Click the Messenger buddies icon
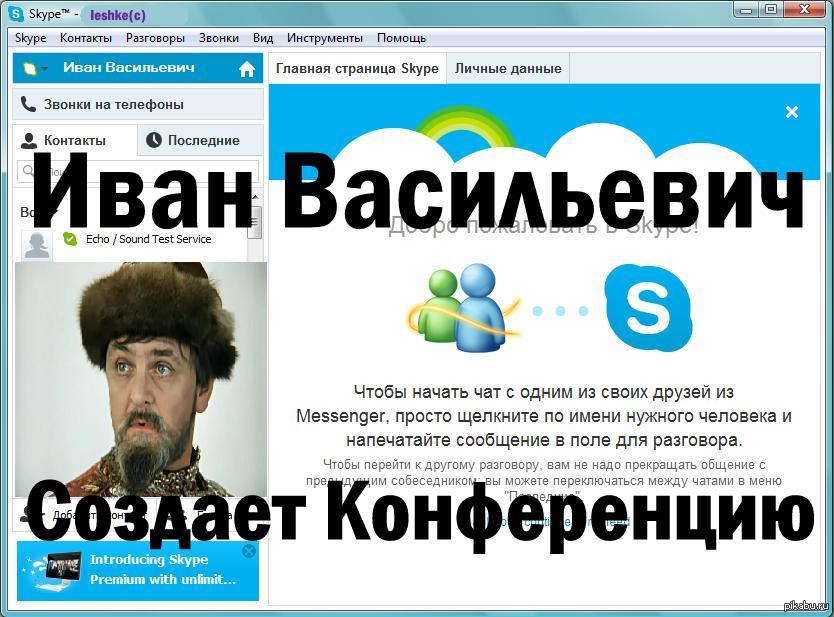The height and width of the screenshot is (617, 834). coord(462,308)
